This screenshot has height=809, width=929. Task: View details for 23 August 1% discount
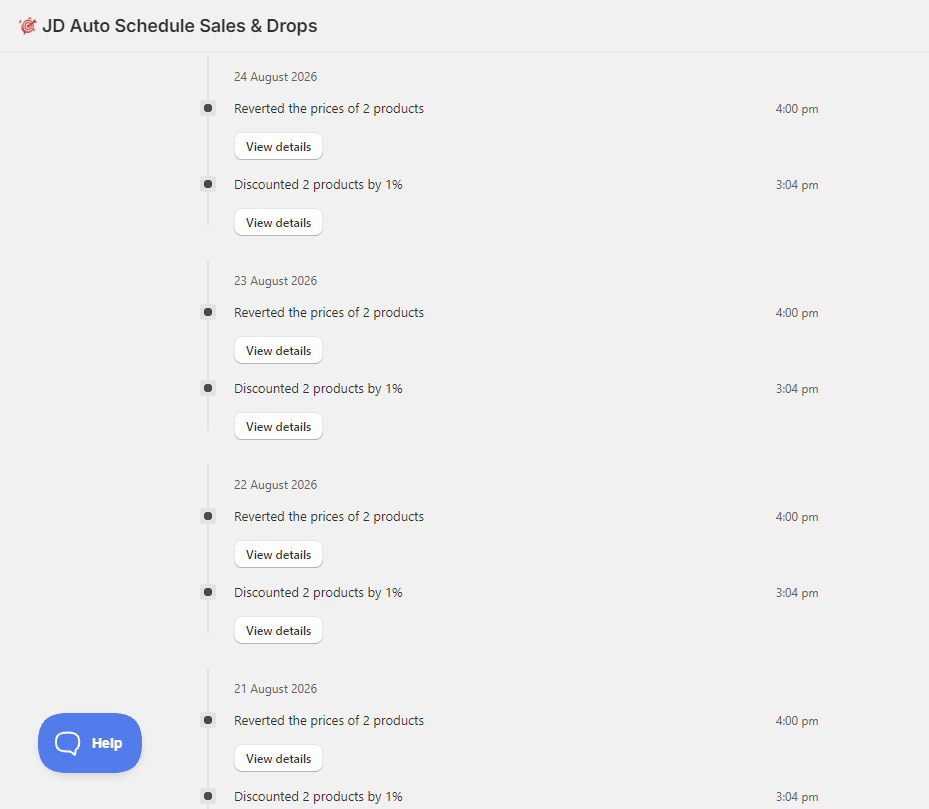point(278,426)
